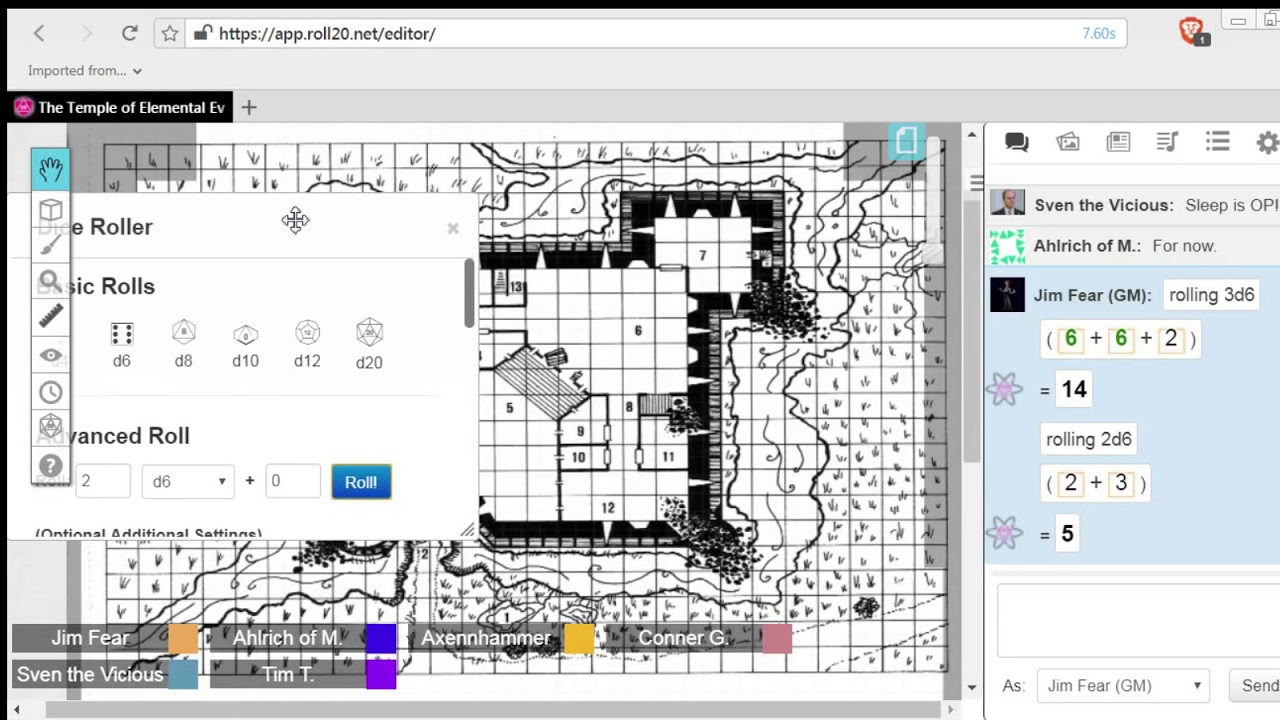The height and width of the screenshot is (720, 1280).
Task: Click the "rolling 2d6" formula label
Action: tap(1089, 439)
